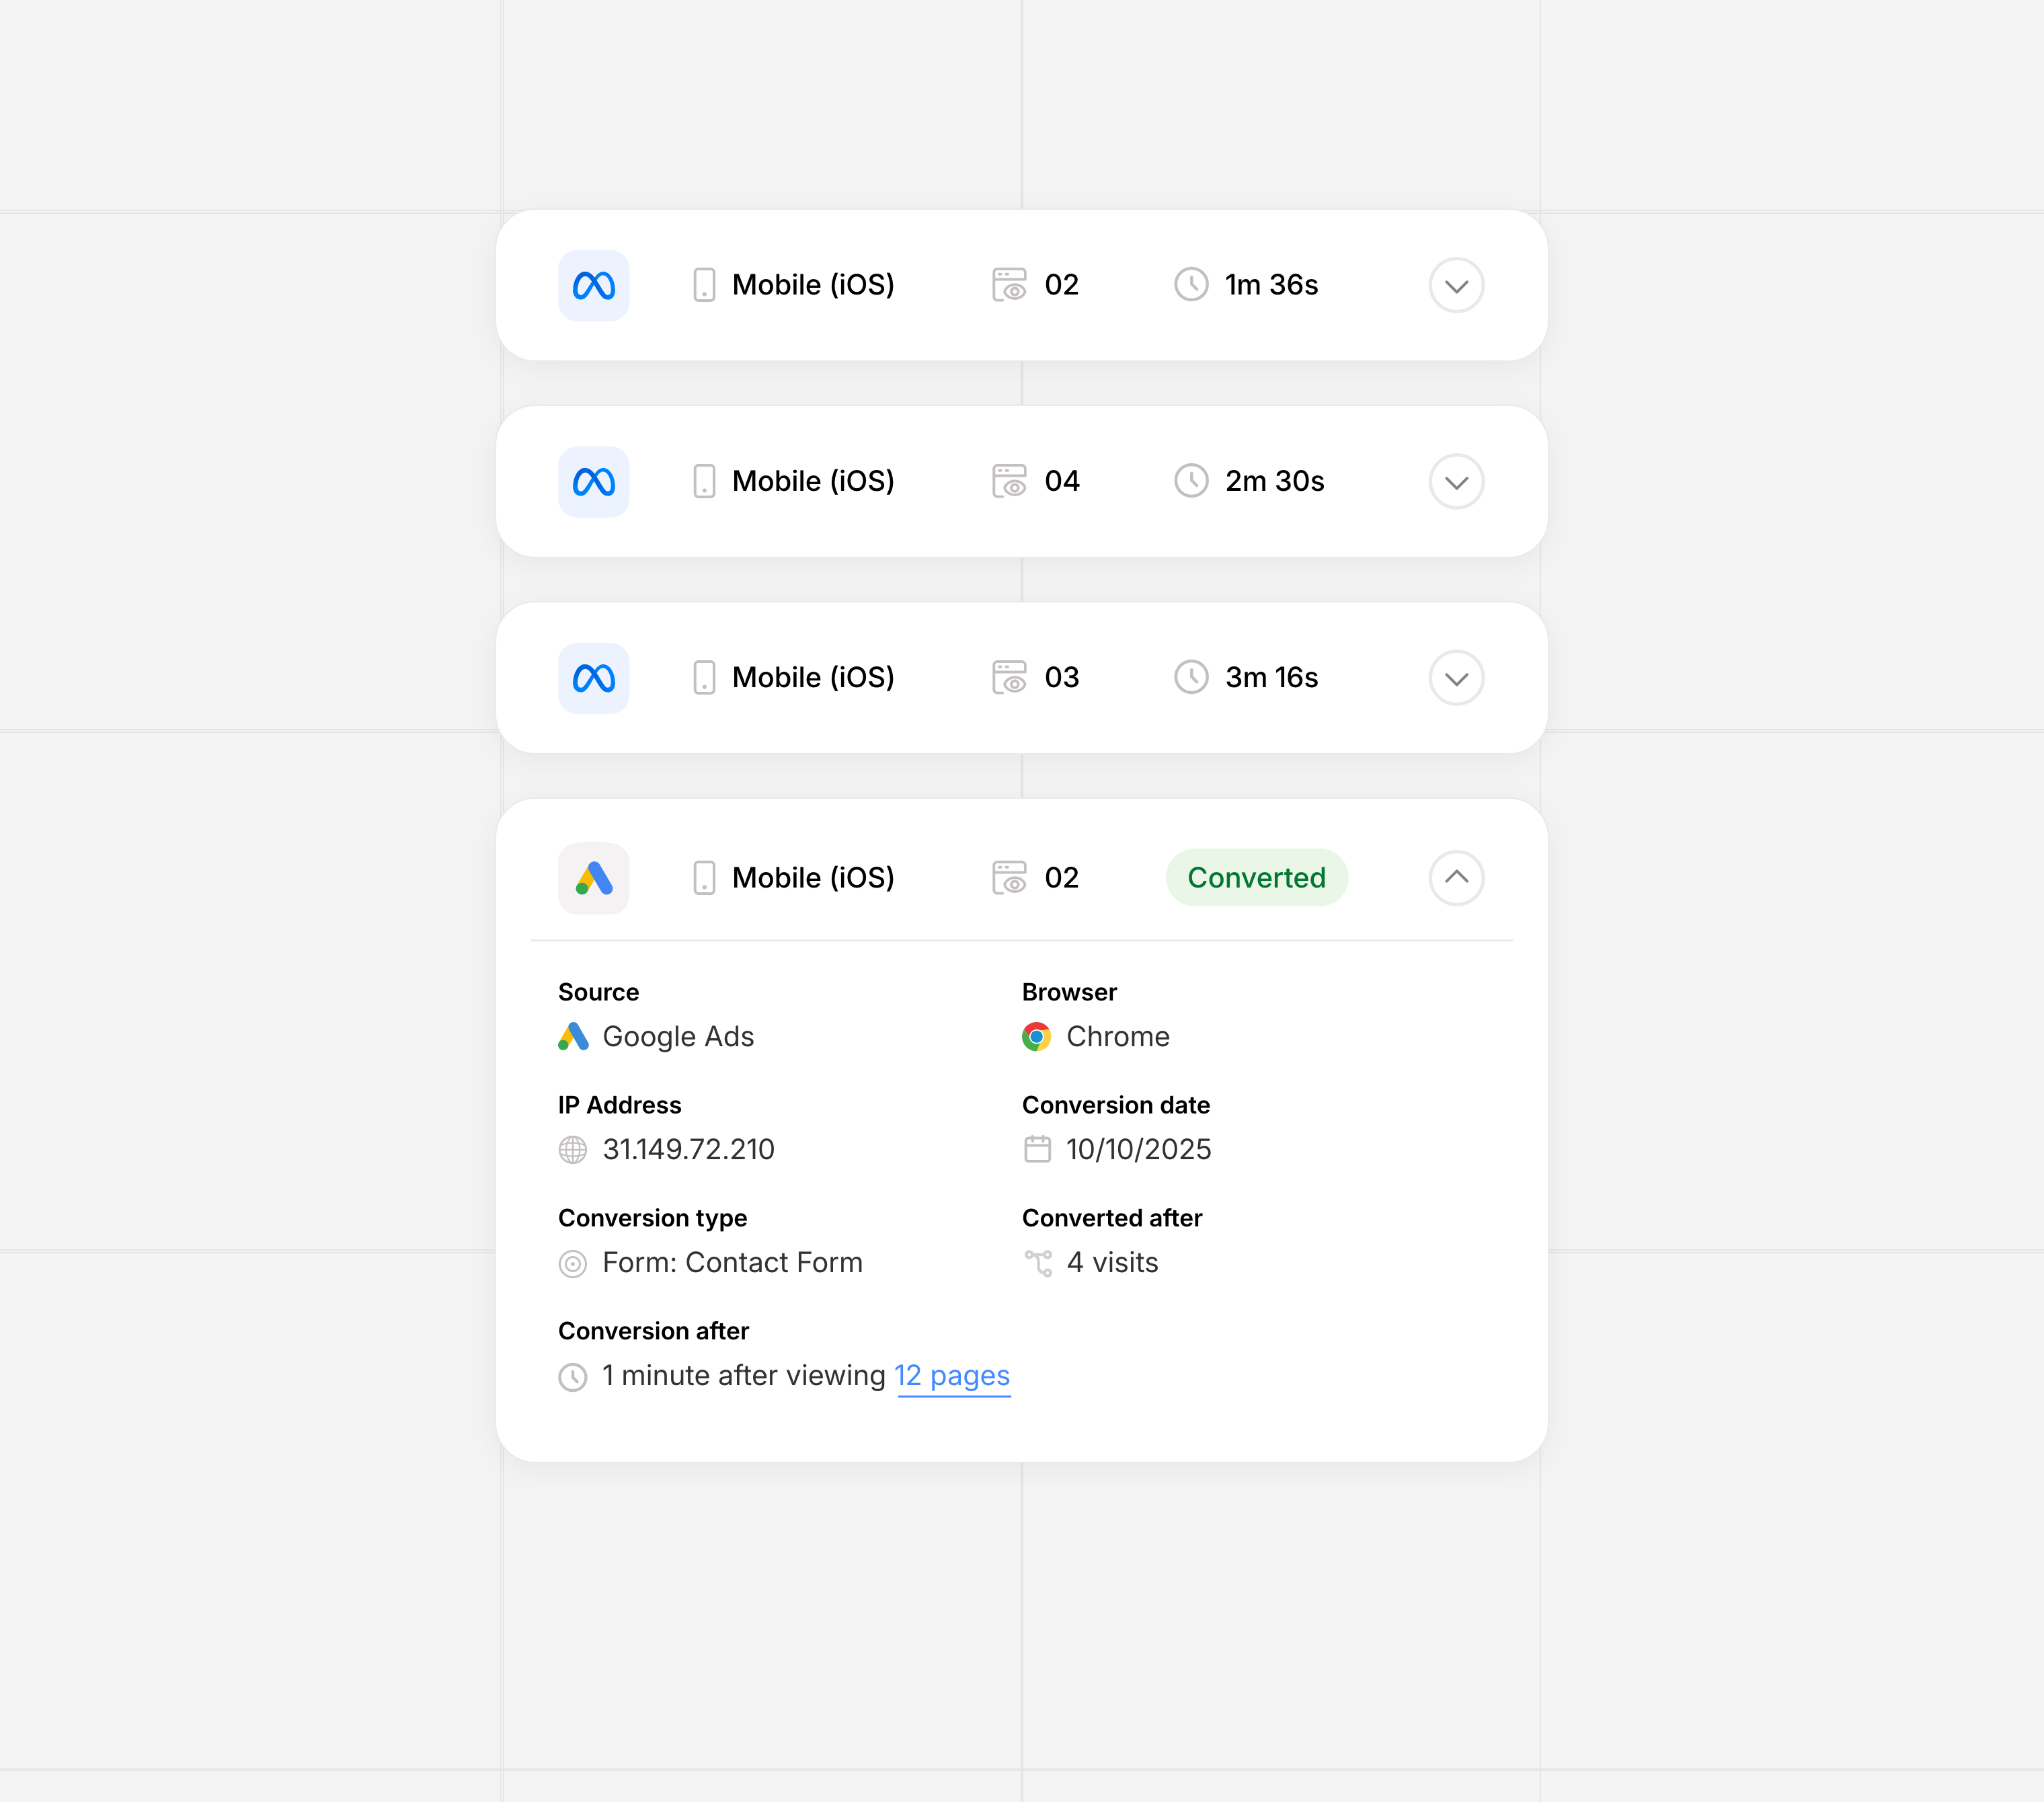Collapse the Converted visit card
This screenshot has width=2044, height=1802.
pos(1455,878)
